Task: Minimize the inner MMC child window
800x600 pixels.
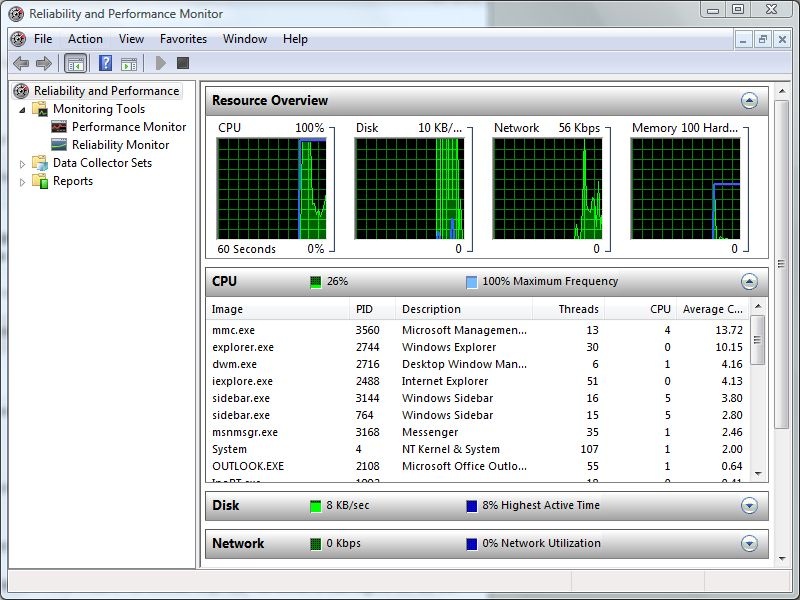Action: [743, 39]
